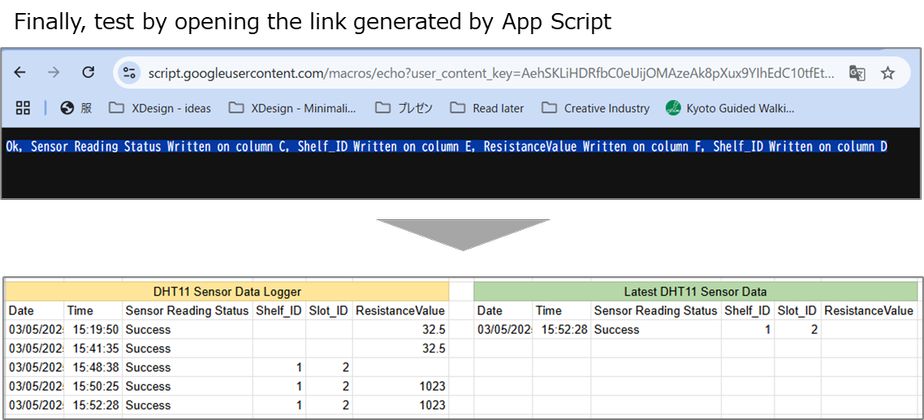
Task: Select the Time cell 15:19:50
Action: [x=93, y=329]
